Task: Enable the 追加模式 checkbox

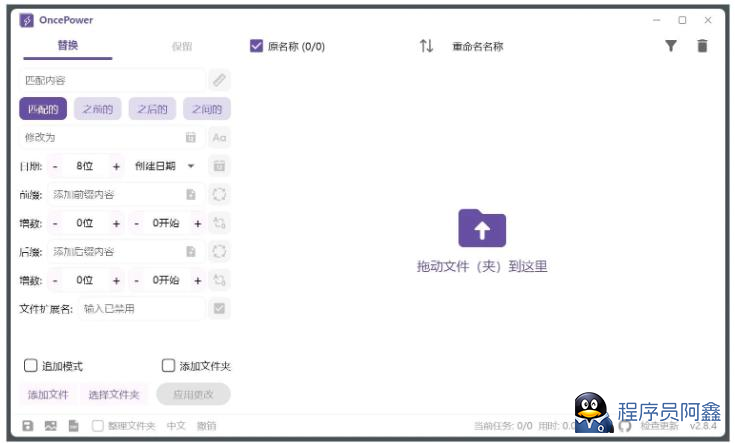Action: pos(30,366)
